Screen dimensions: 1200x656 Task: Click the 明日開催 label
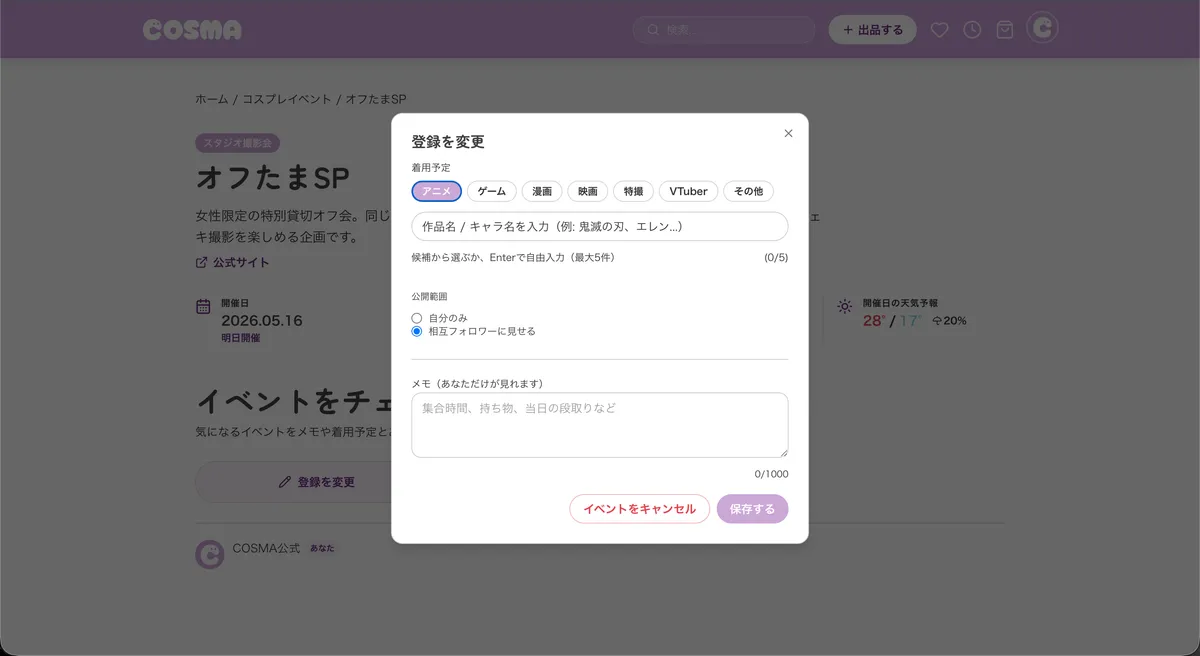coord(240,338)
